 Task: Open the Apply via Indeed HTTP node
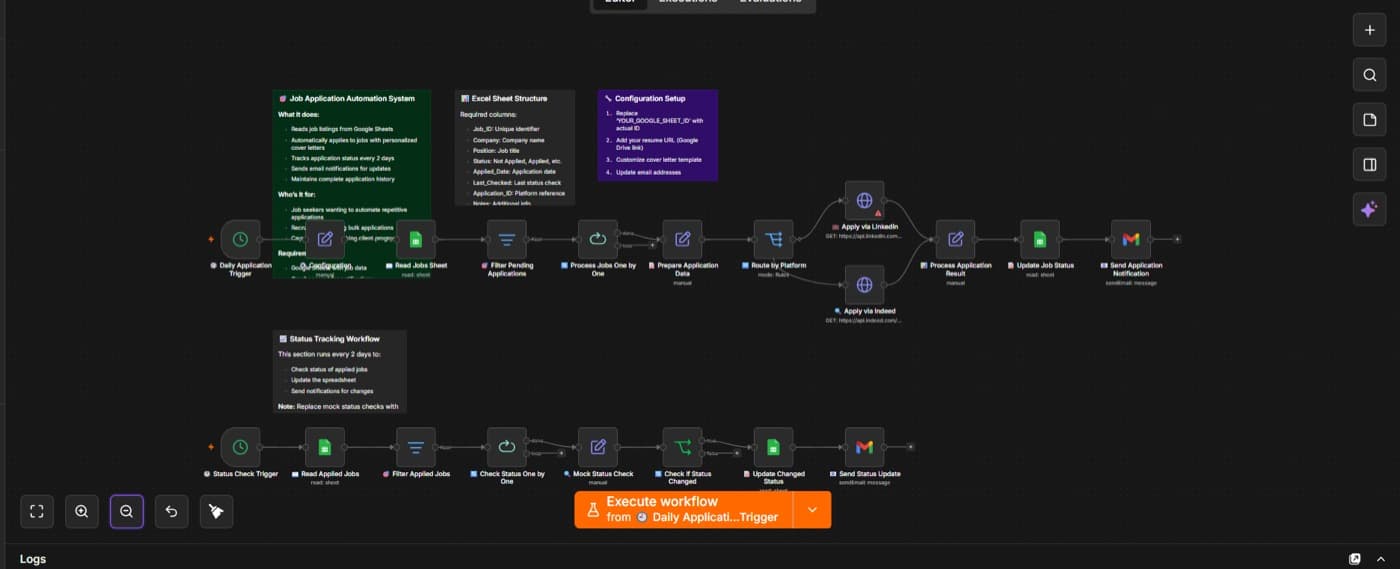click(865, 285)
